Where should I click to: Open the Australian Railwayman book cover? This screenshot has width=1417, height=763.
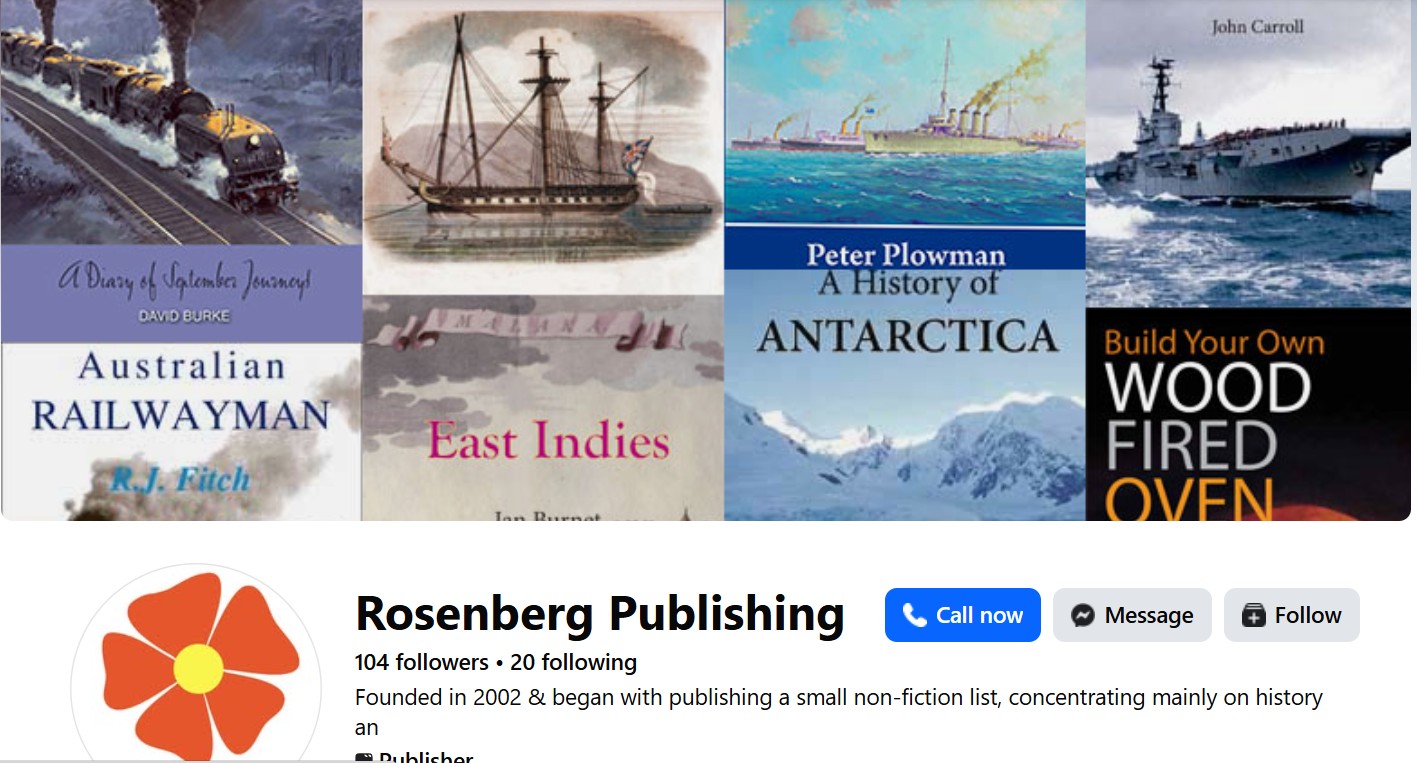point(181,432)
